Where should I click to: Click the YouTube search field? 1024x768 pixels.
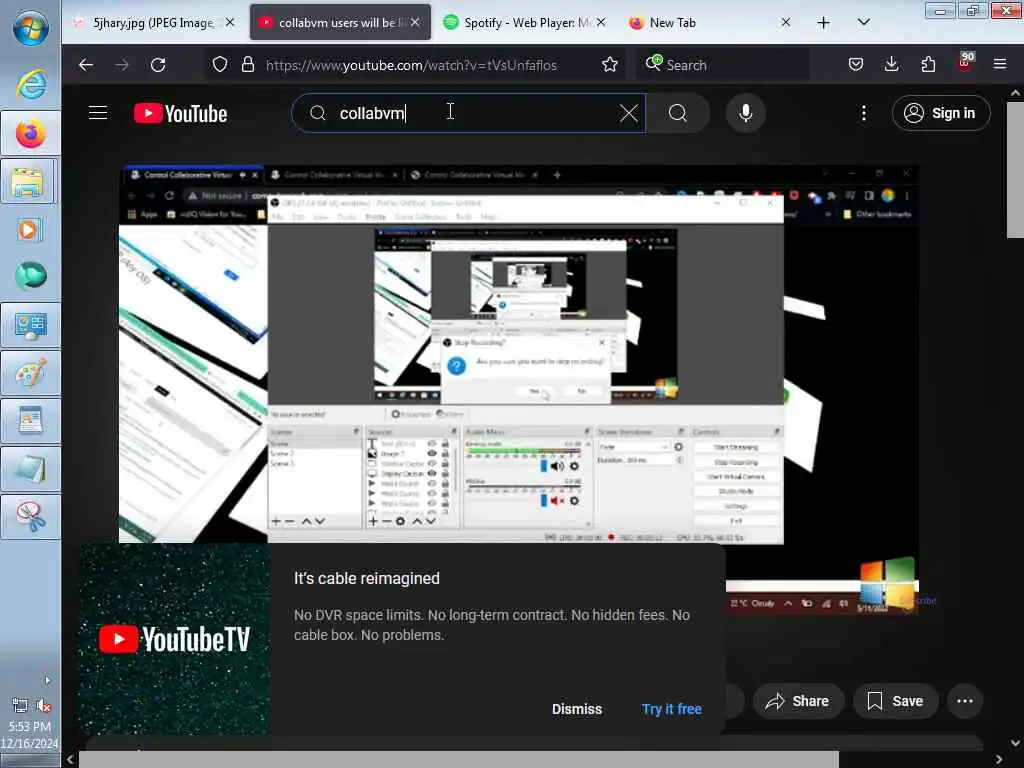pyautogui.click(x=468, y=114)
